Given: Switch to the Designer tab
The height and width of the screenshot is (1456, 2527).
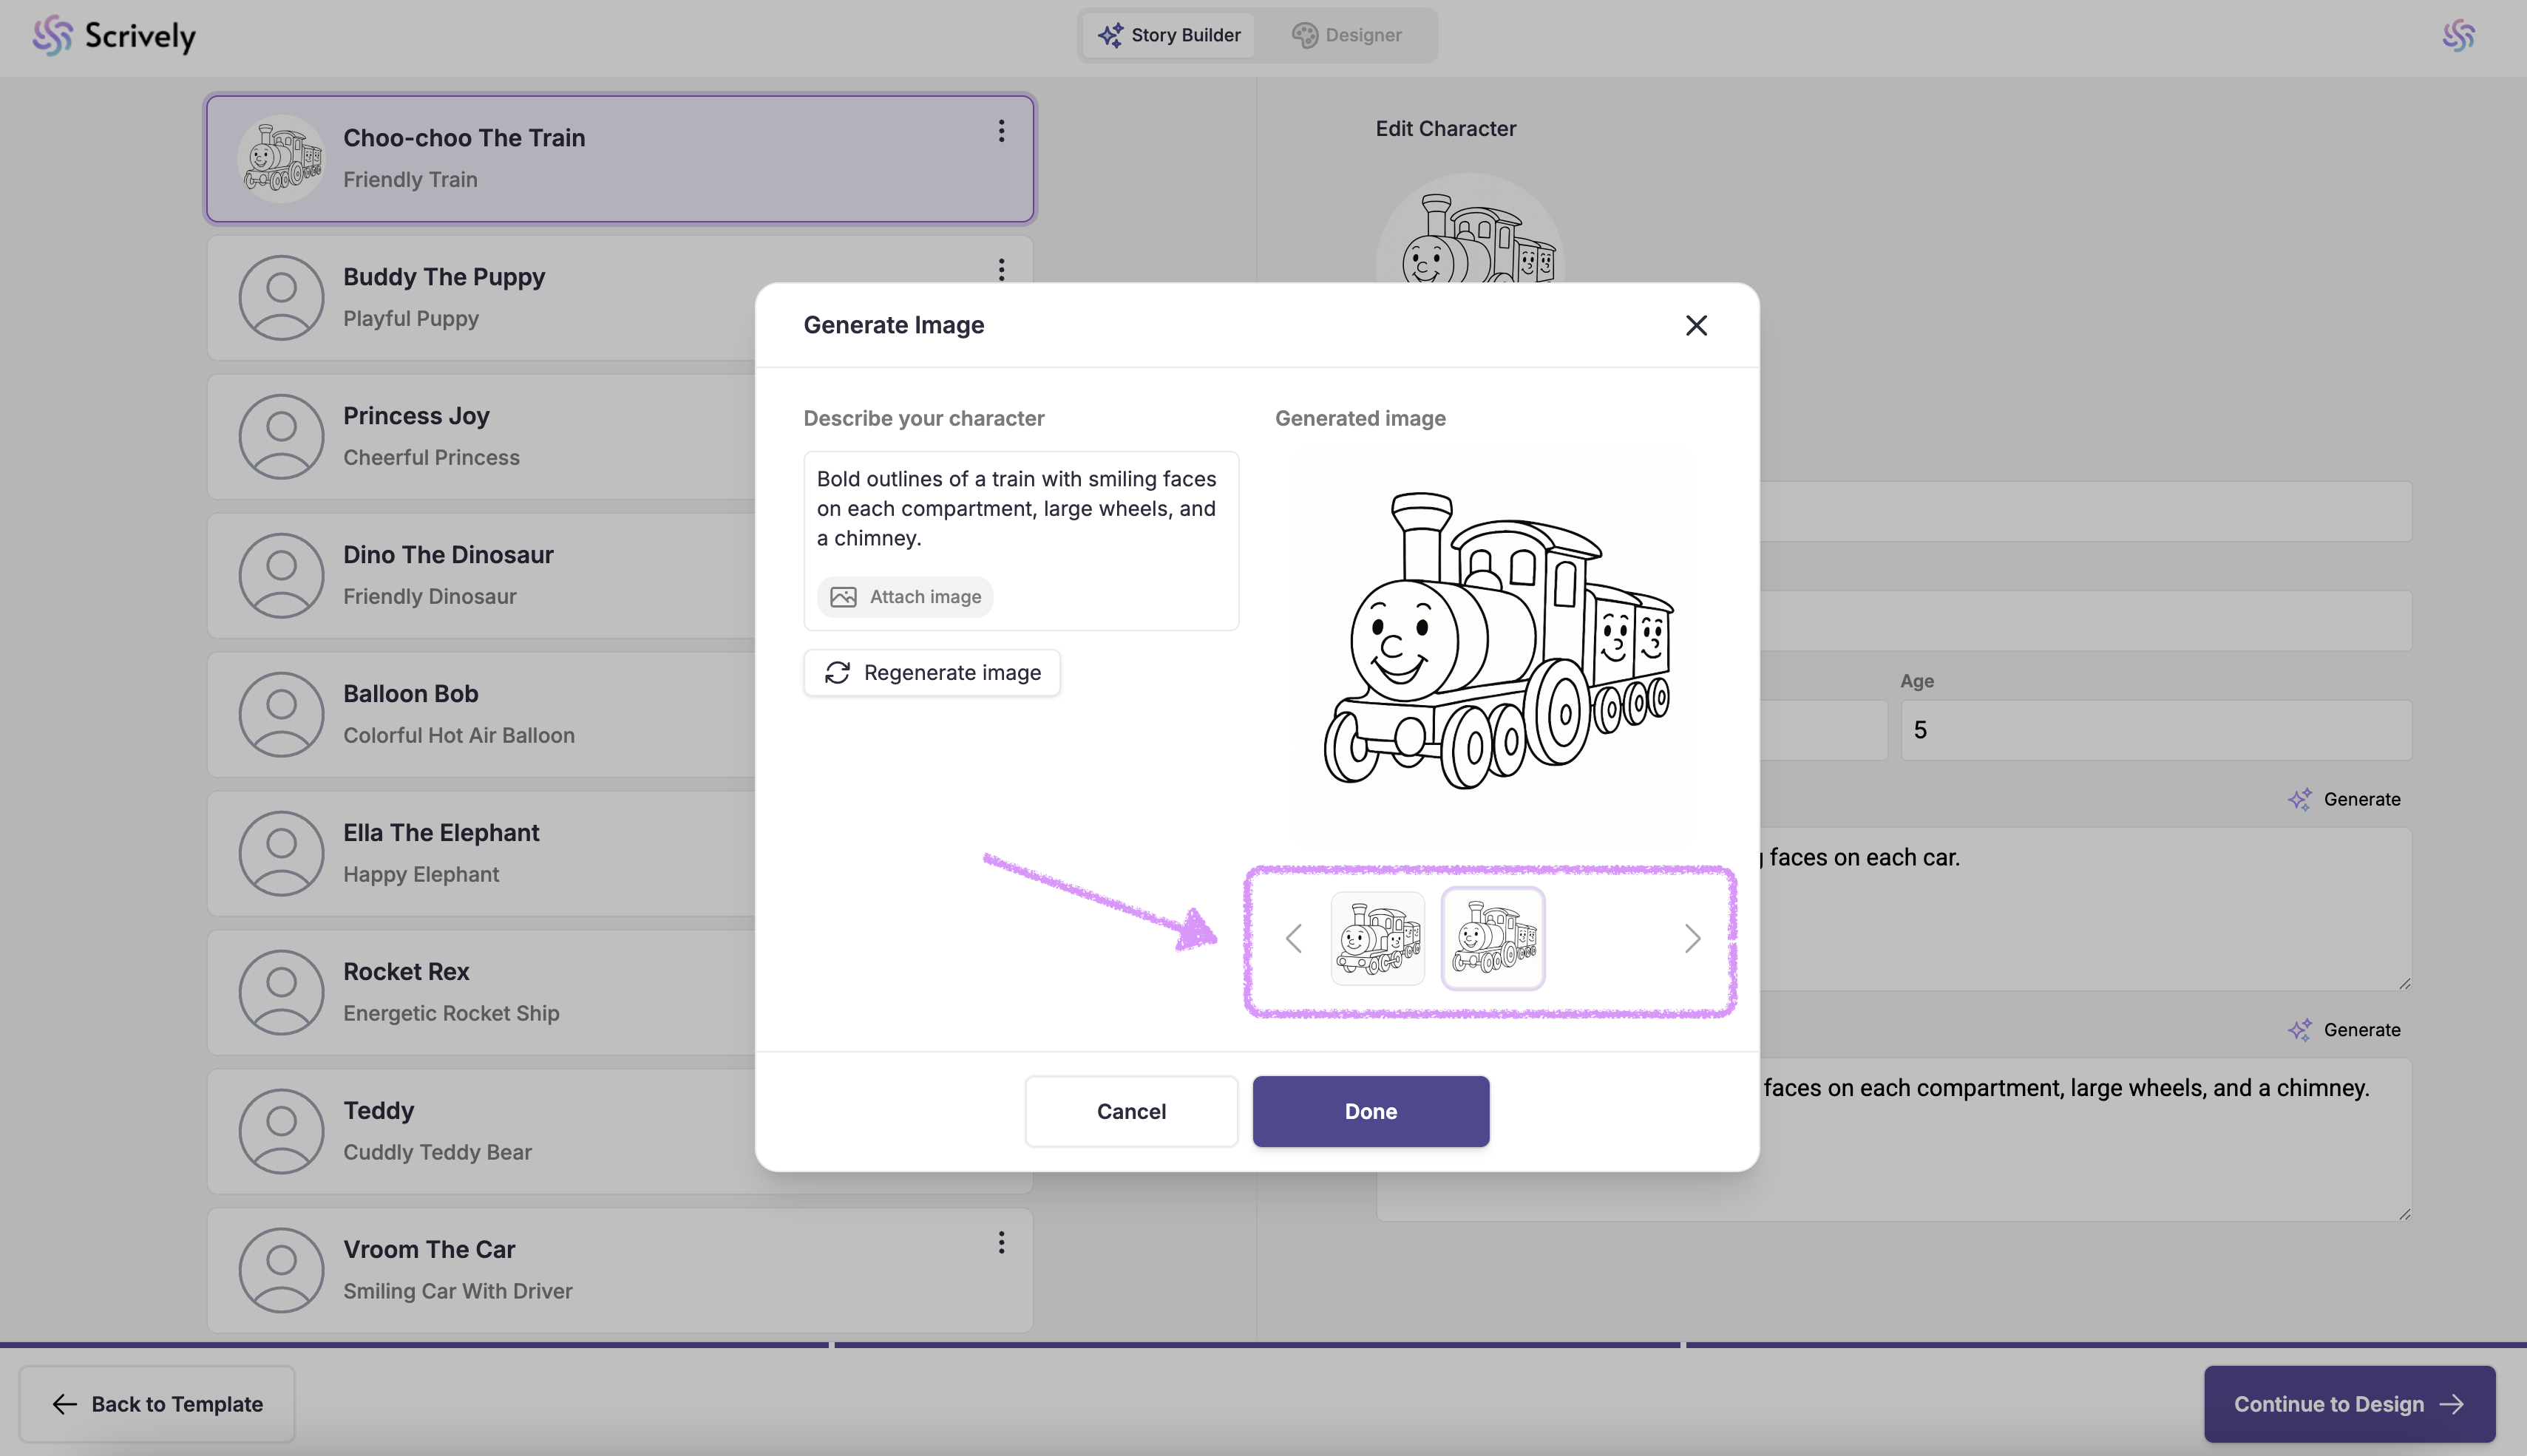Looking at the screenshot, I should point(1346,35).
